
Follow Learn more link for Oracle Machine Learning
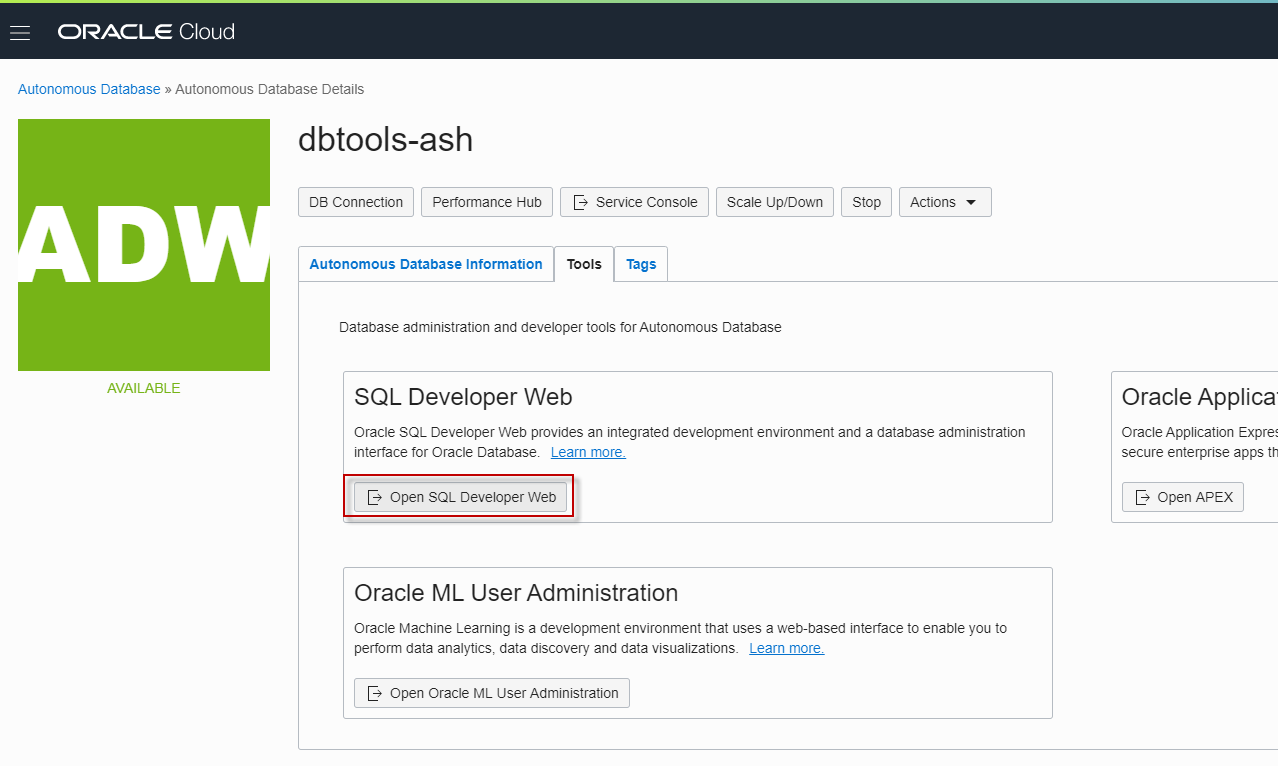pos(786,648)
